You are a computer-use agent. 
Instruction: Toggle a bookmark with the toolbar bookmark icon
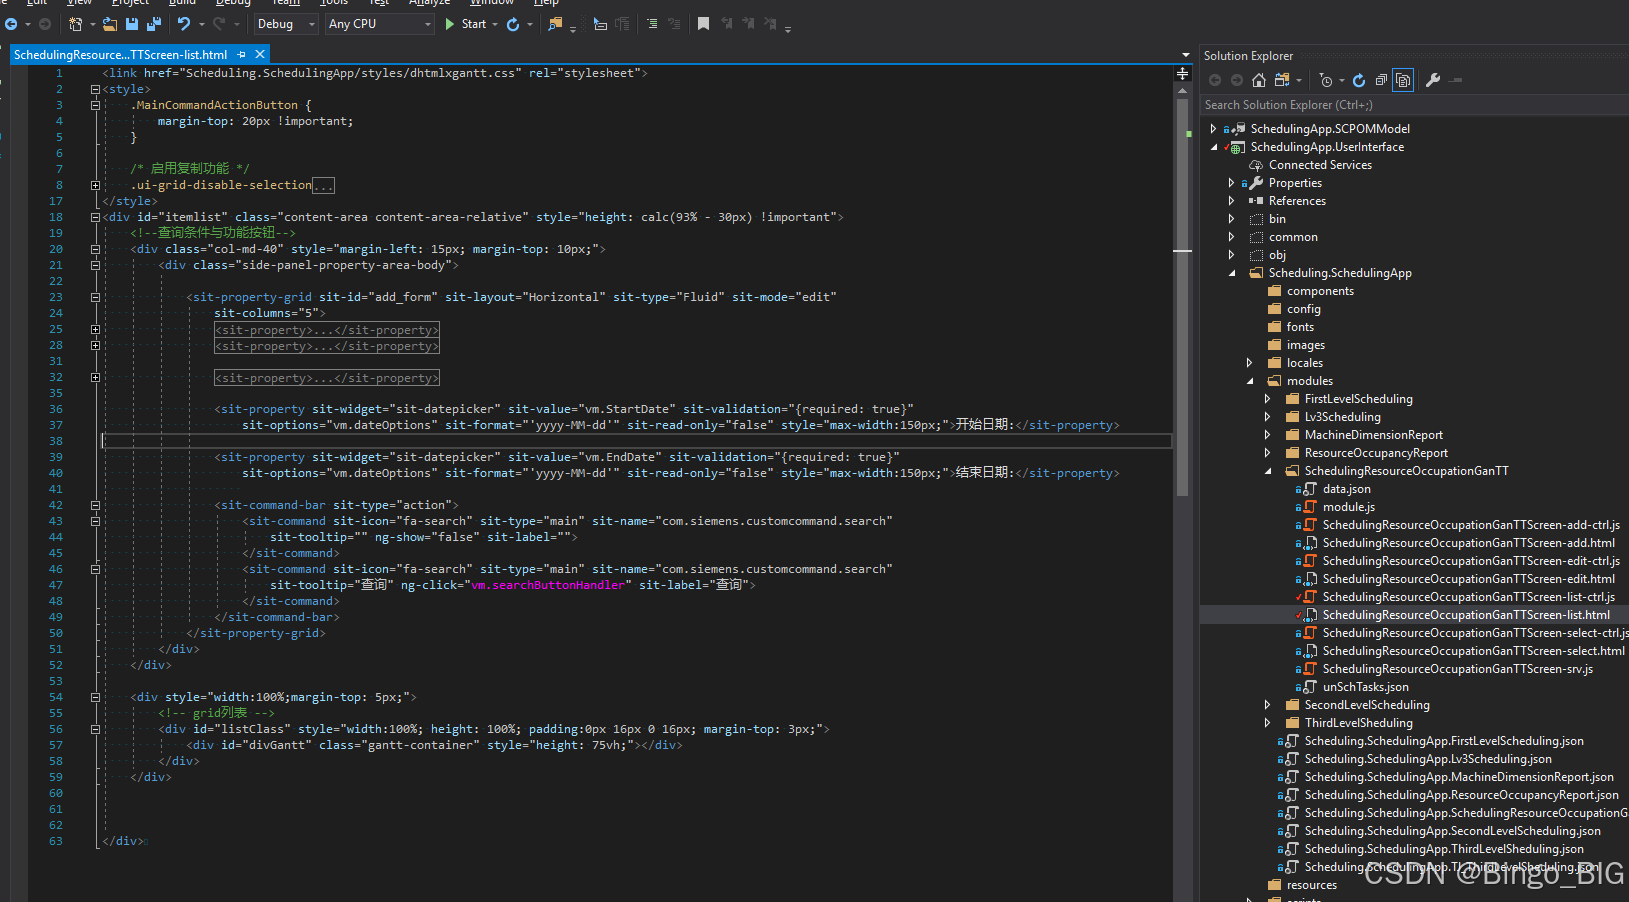click(704, 24)
